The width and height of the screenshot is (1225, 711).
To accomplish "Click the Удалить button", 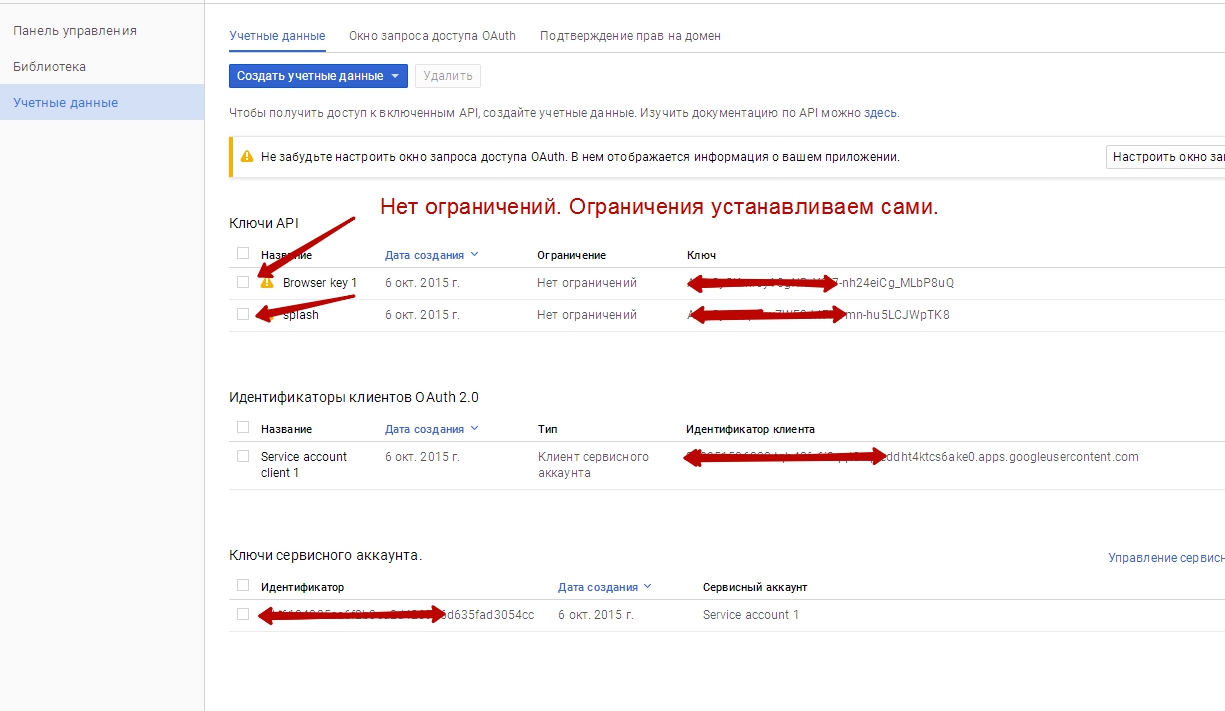I will [448, 76].
